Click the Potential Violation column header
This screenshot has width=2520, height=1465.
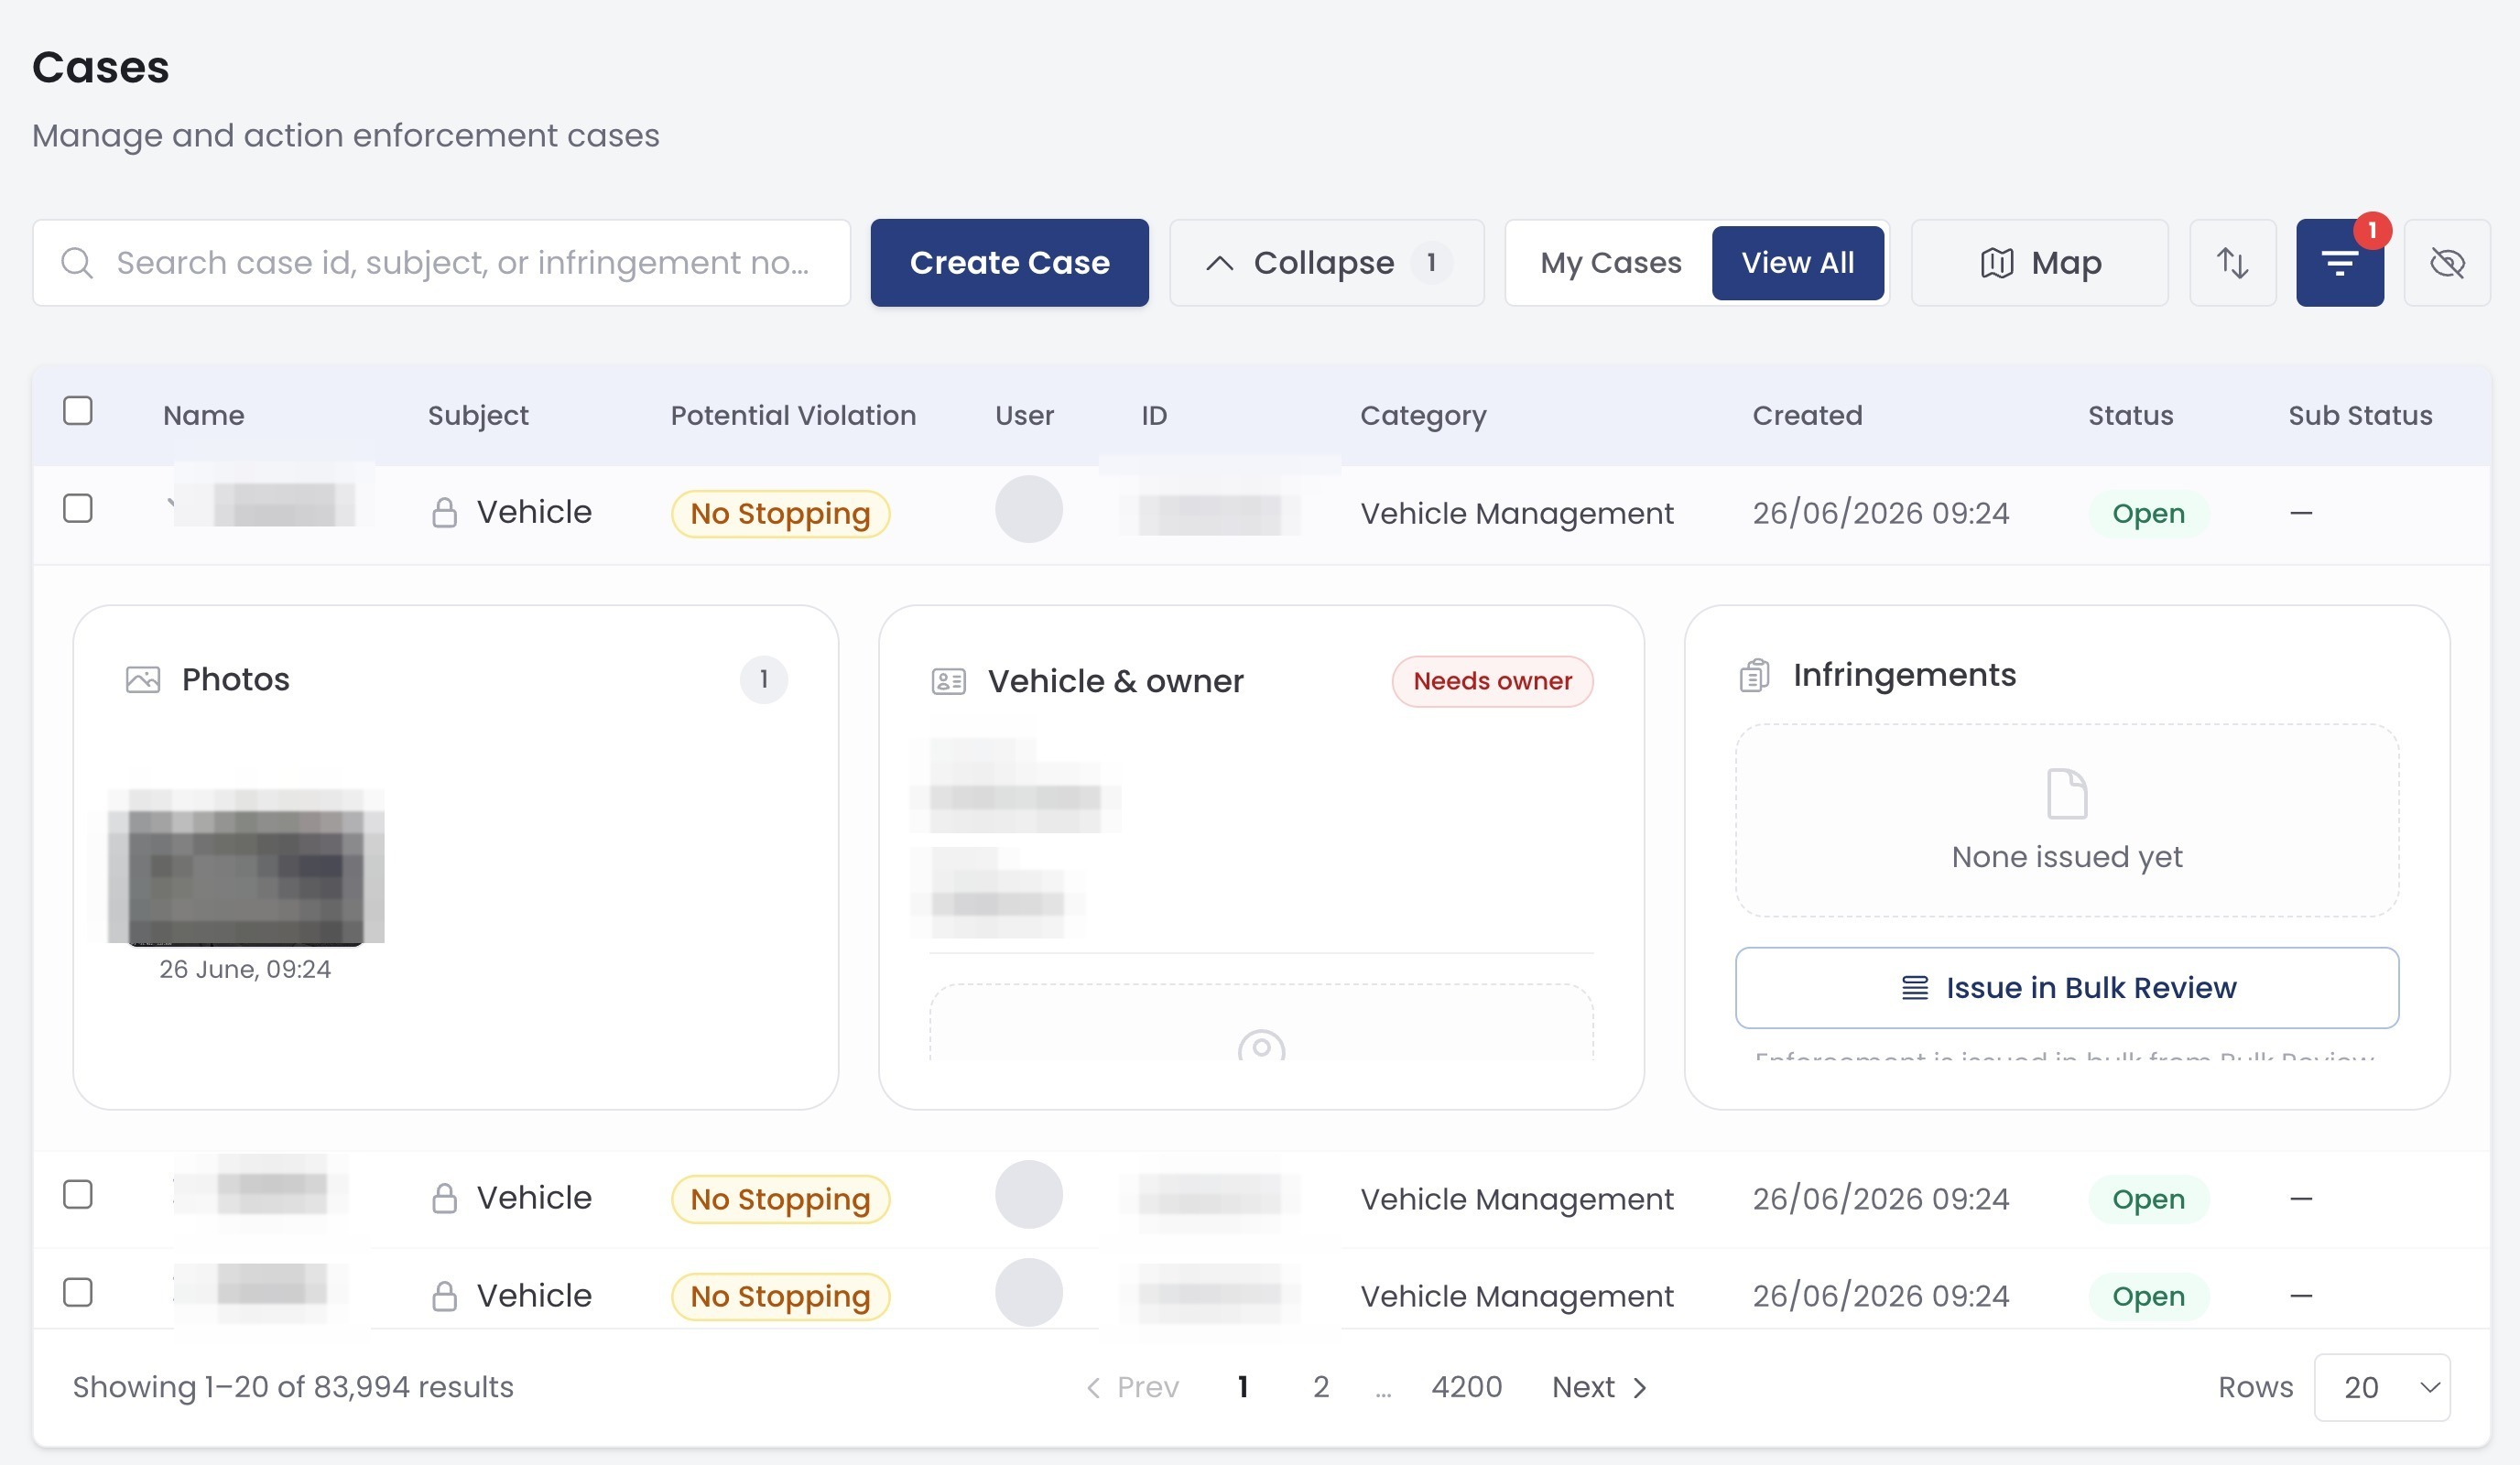click(x=793, y=415)
